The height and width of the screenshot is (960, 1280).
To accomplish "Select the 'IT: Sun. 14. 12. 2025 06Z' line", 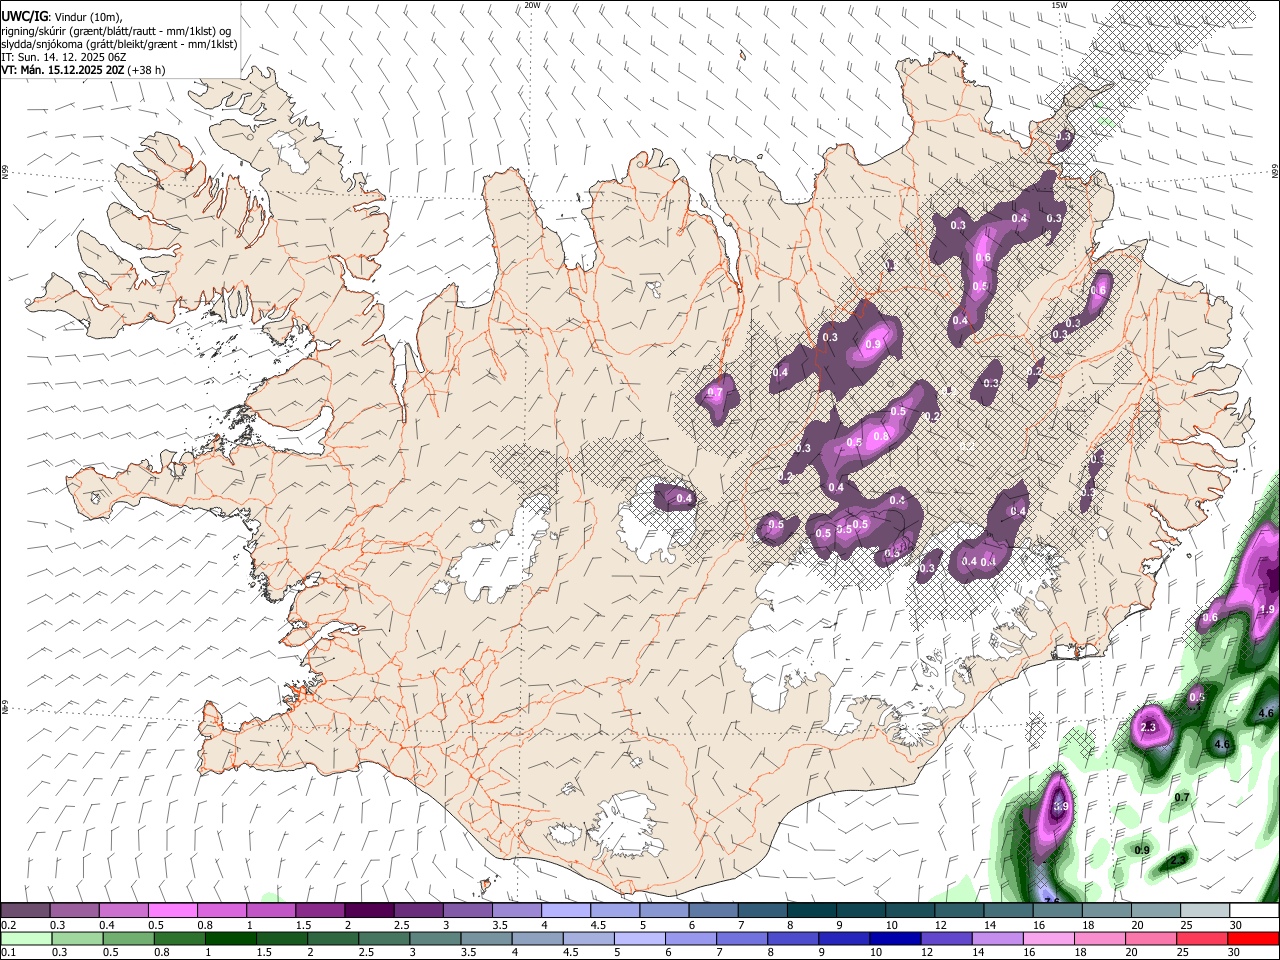I will [x=63, y=57].
